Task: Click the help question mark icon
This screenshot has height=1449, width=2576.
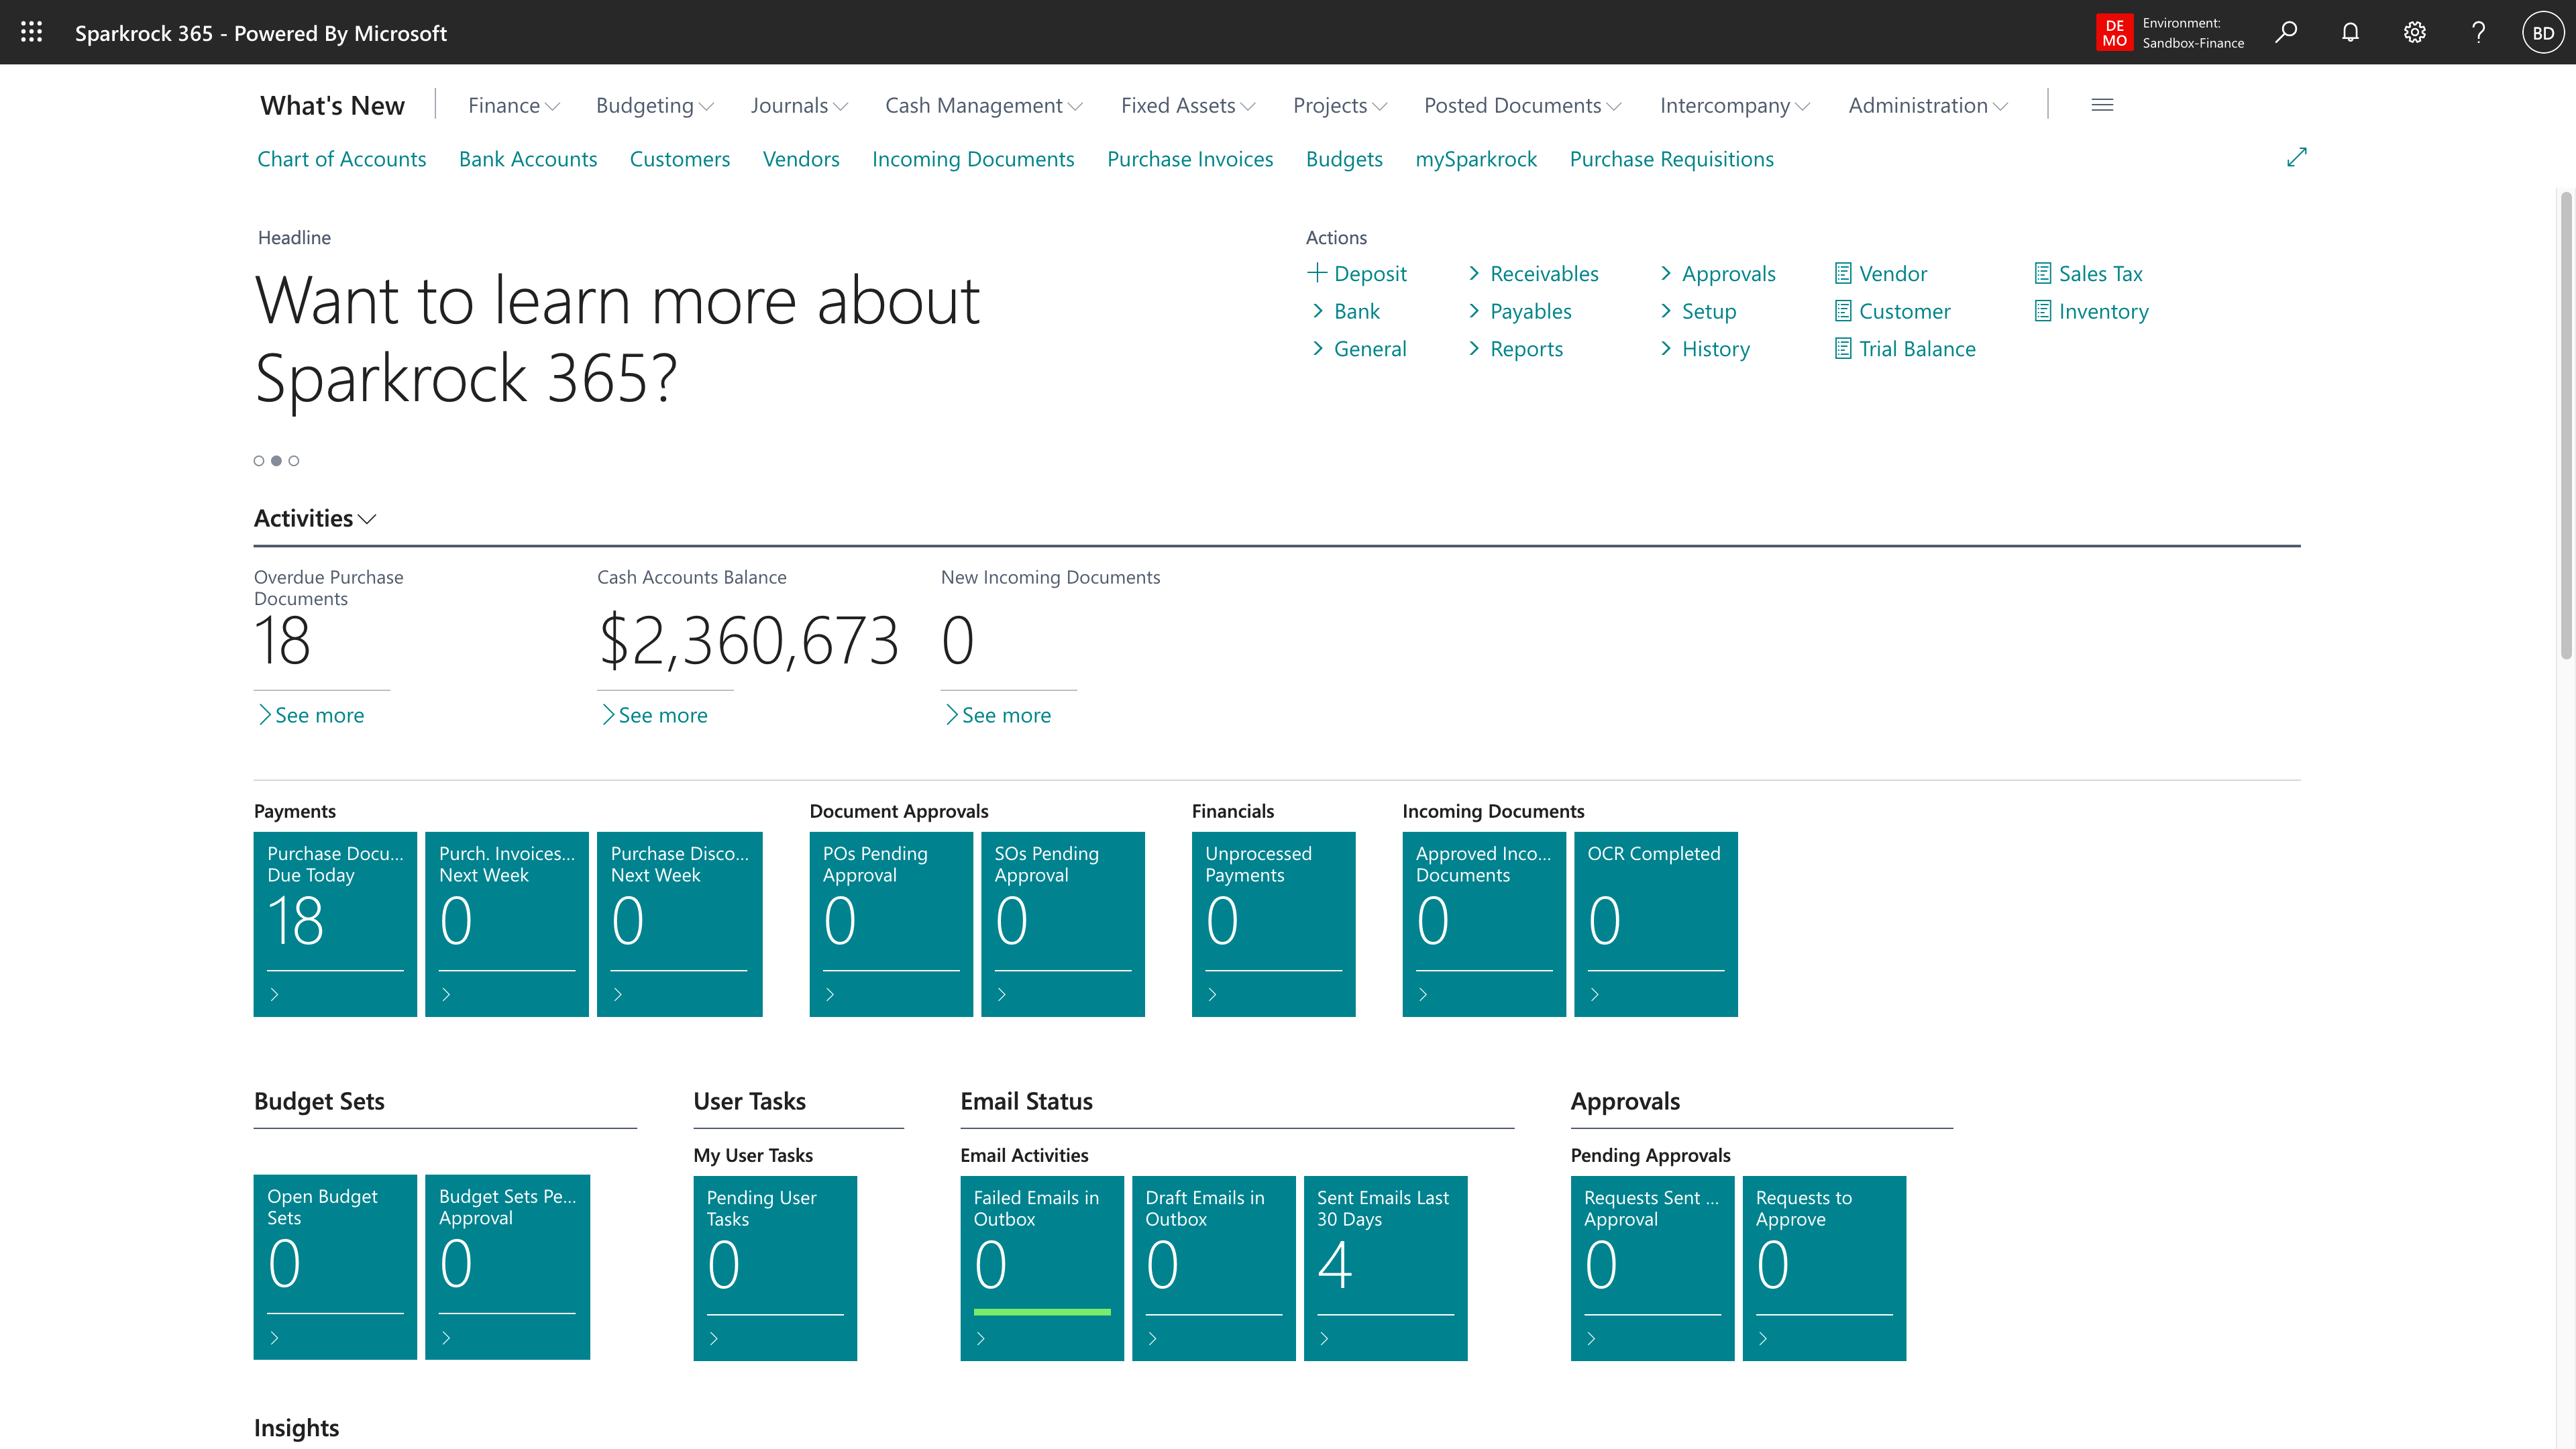Action: (x=2478, y=32)
